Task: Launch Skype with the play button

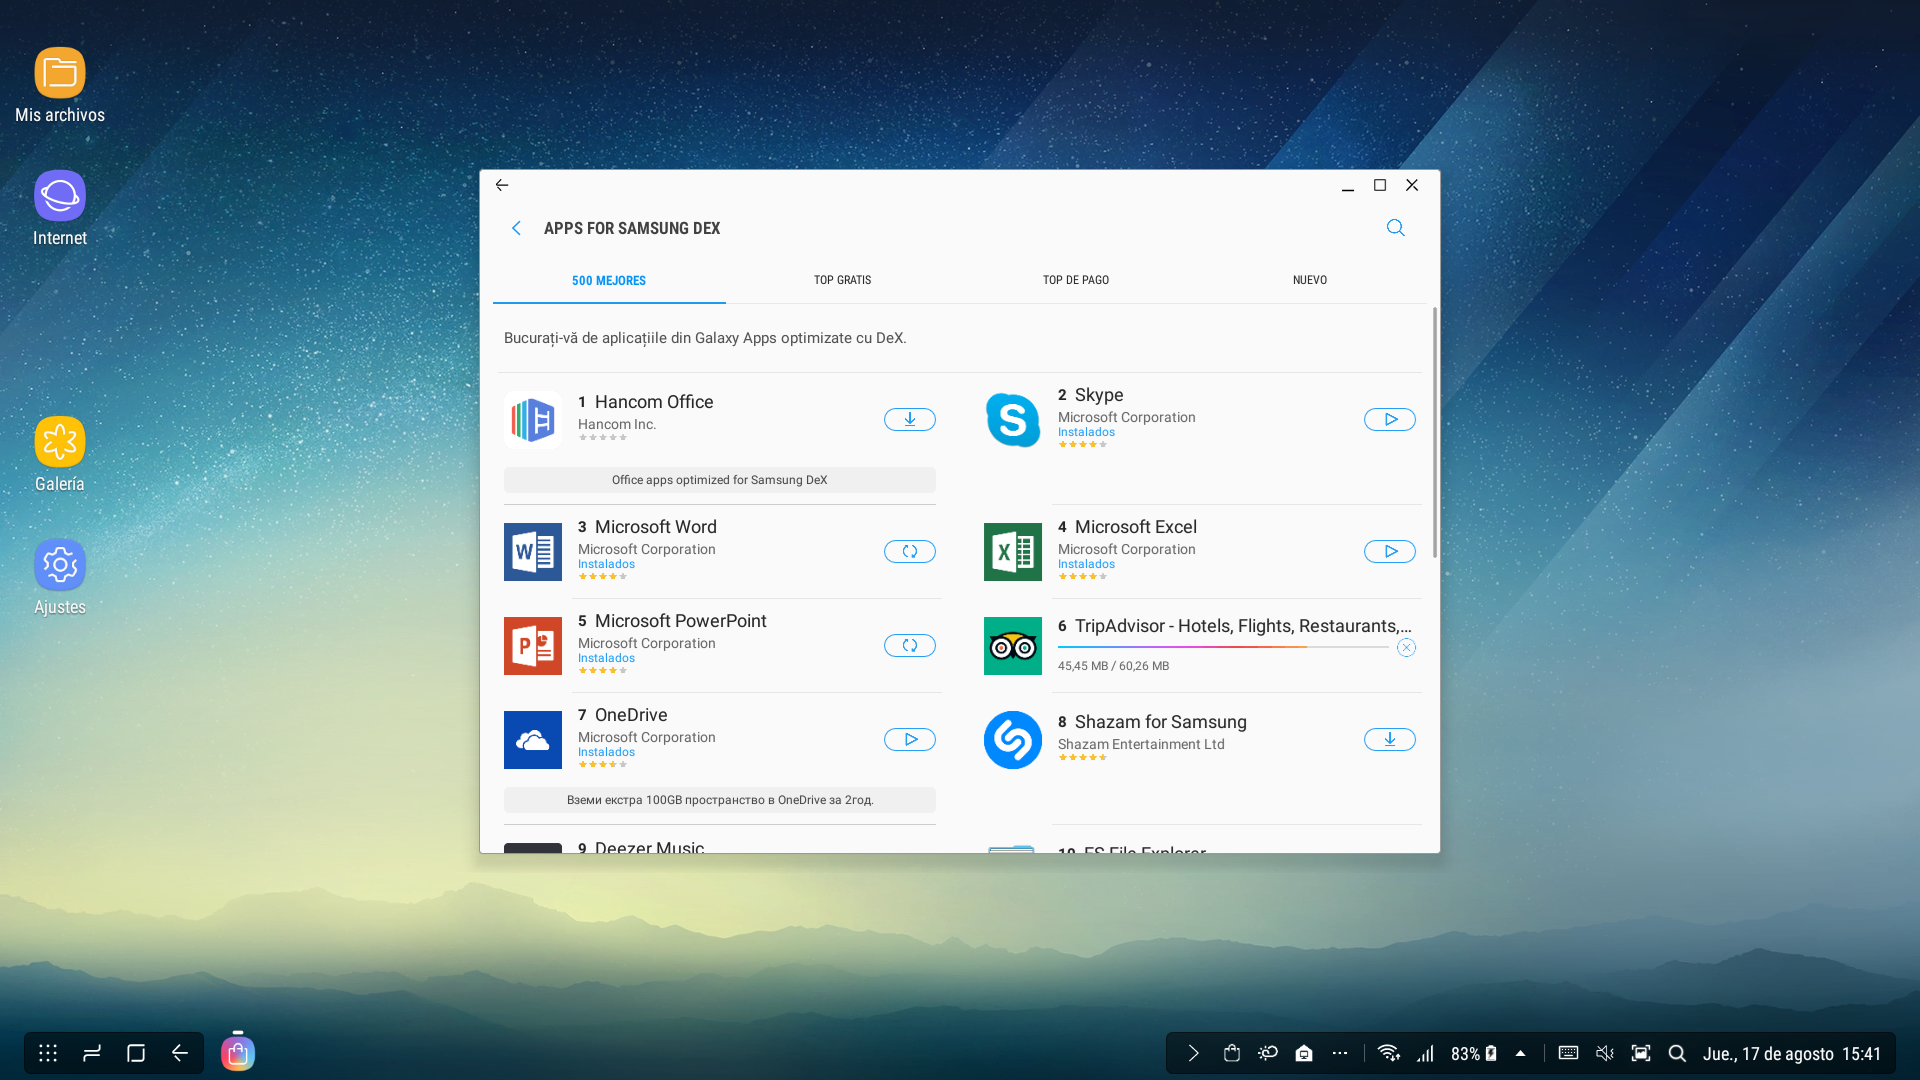Action: point(1390,420)
